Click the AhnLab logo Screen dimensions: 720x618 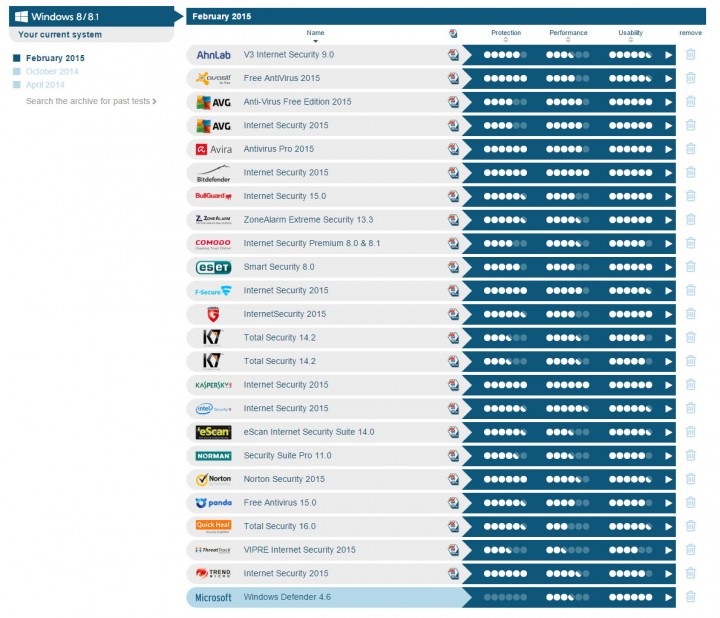[x=213, y=55]
